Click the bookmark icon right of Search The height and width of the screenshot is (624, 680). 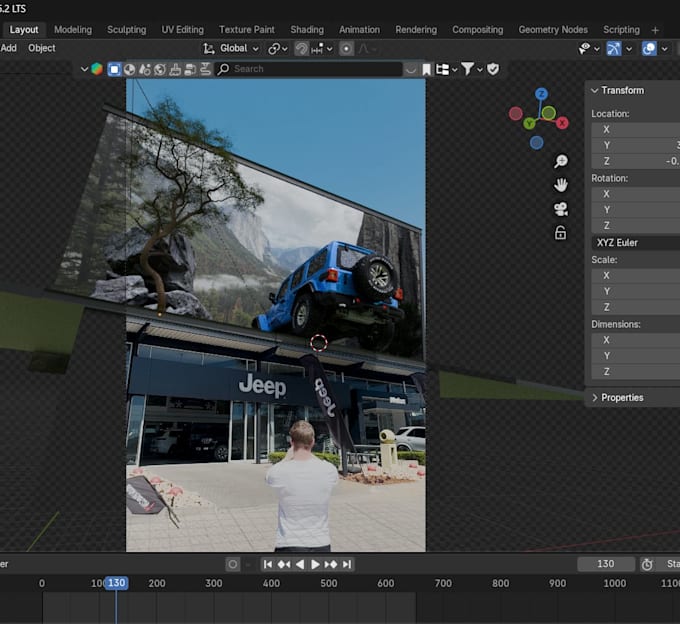[427, 69]
